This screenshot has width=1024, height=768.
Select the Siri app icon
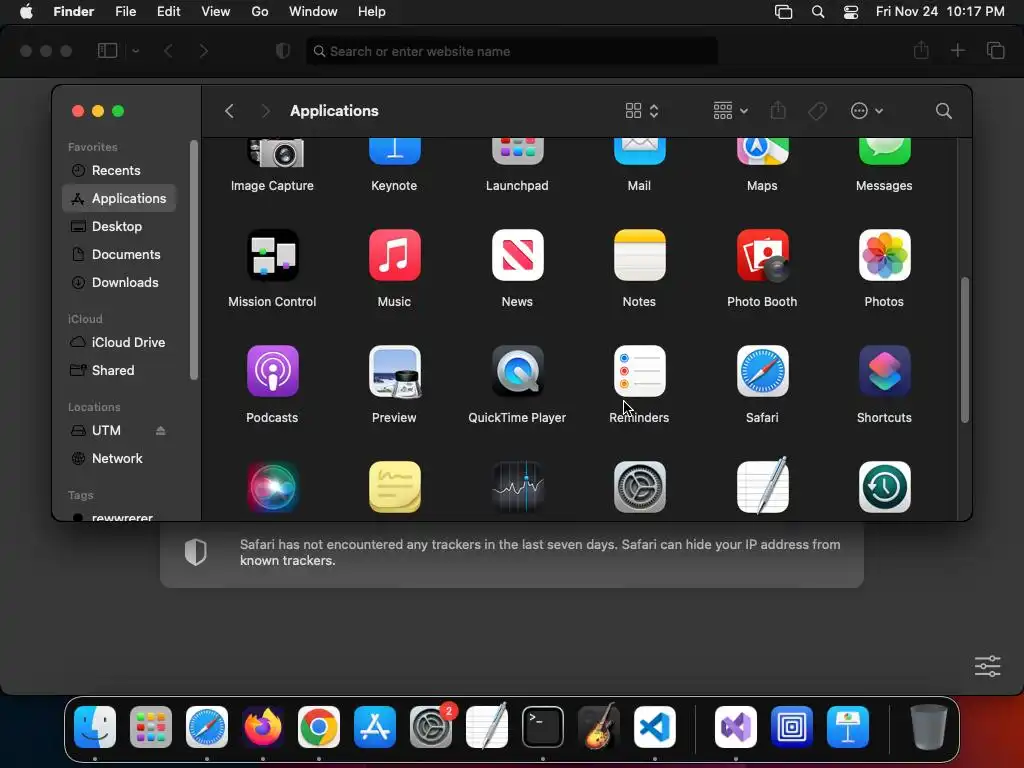[x=272, y=487]
